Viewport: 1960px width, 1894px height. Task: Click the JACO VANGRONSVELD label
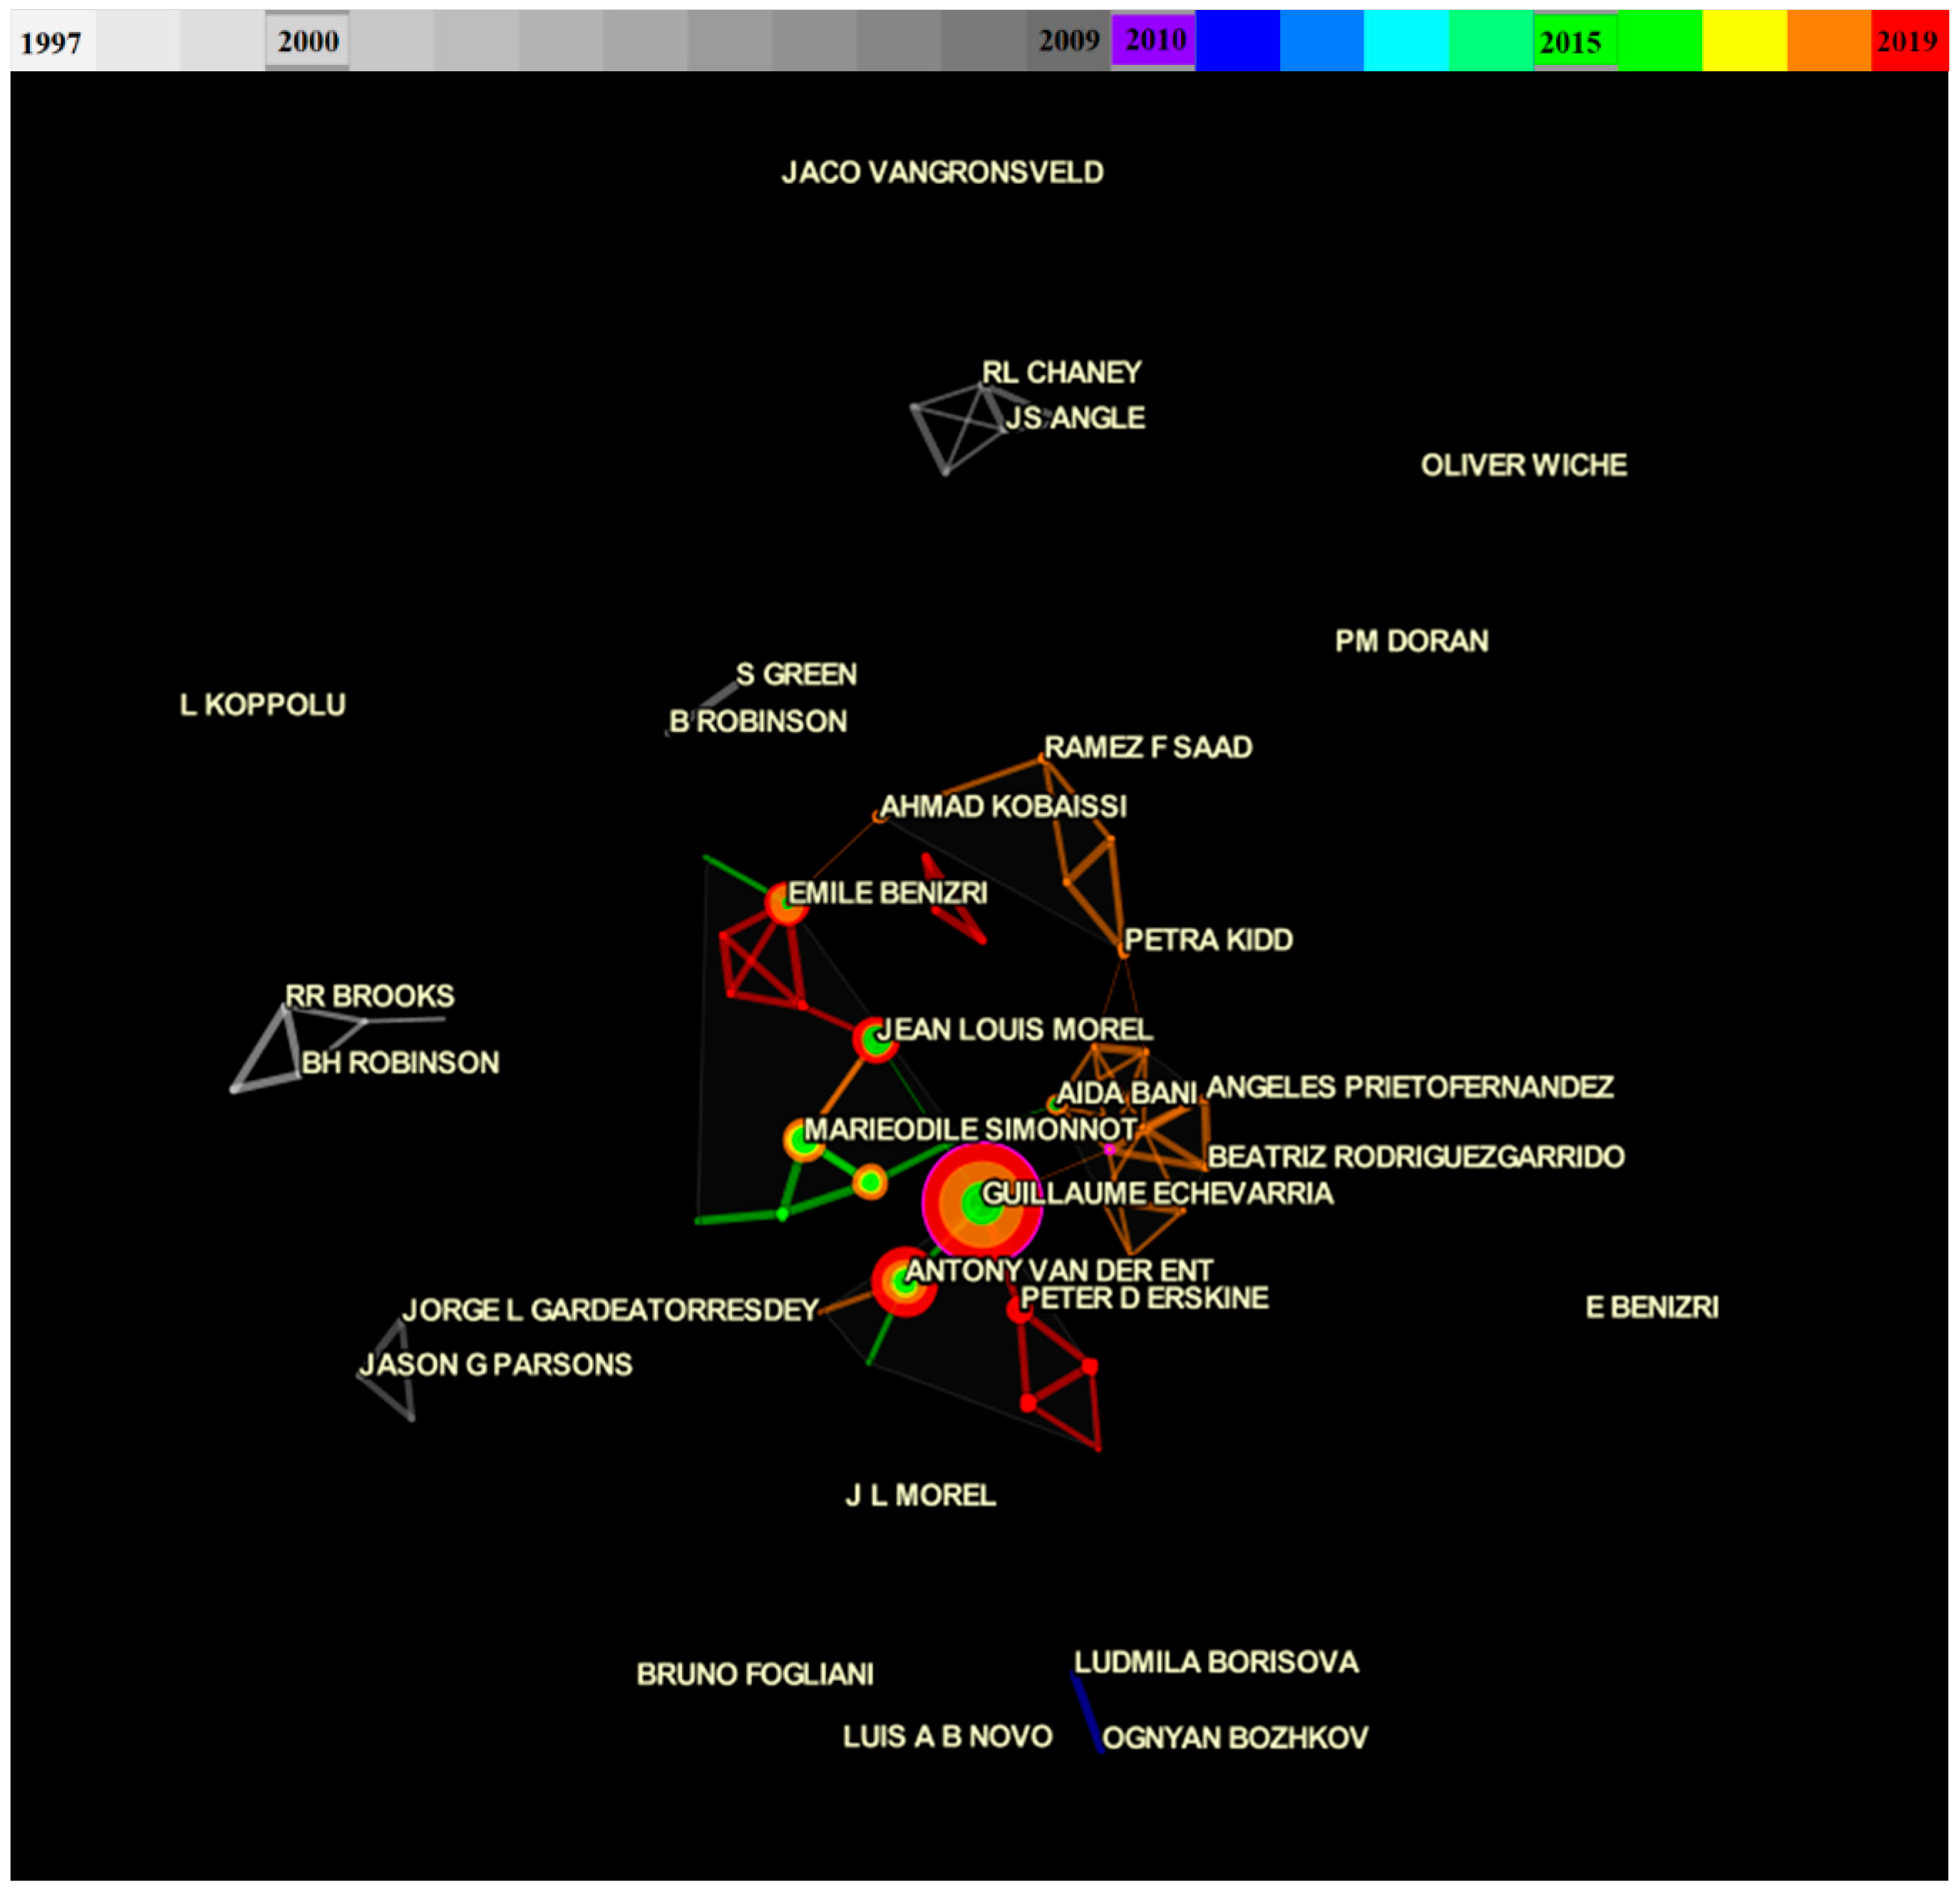pyautogui.click(x=942, y=173)
